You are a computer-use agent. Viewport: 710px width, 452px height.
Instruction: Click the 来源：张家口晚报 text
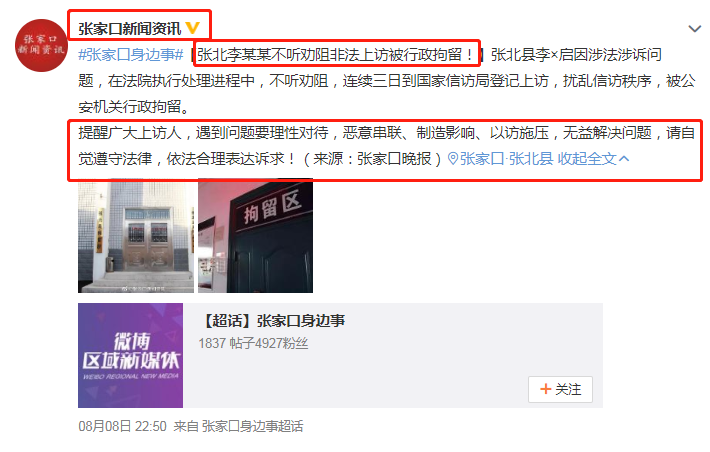(372, 159)
